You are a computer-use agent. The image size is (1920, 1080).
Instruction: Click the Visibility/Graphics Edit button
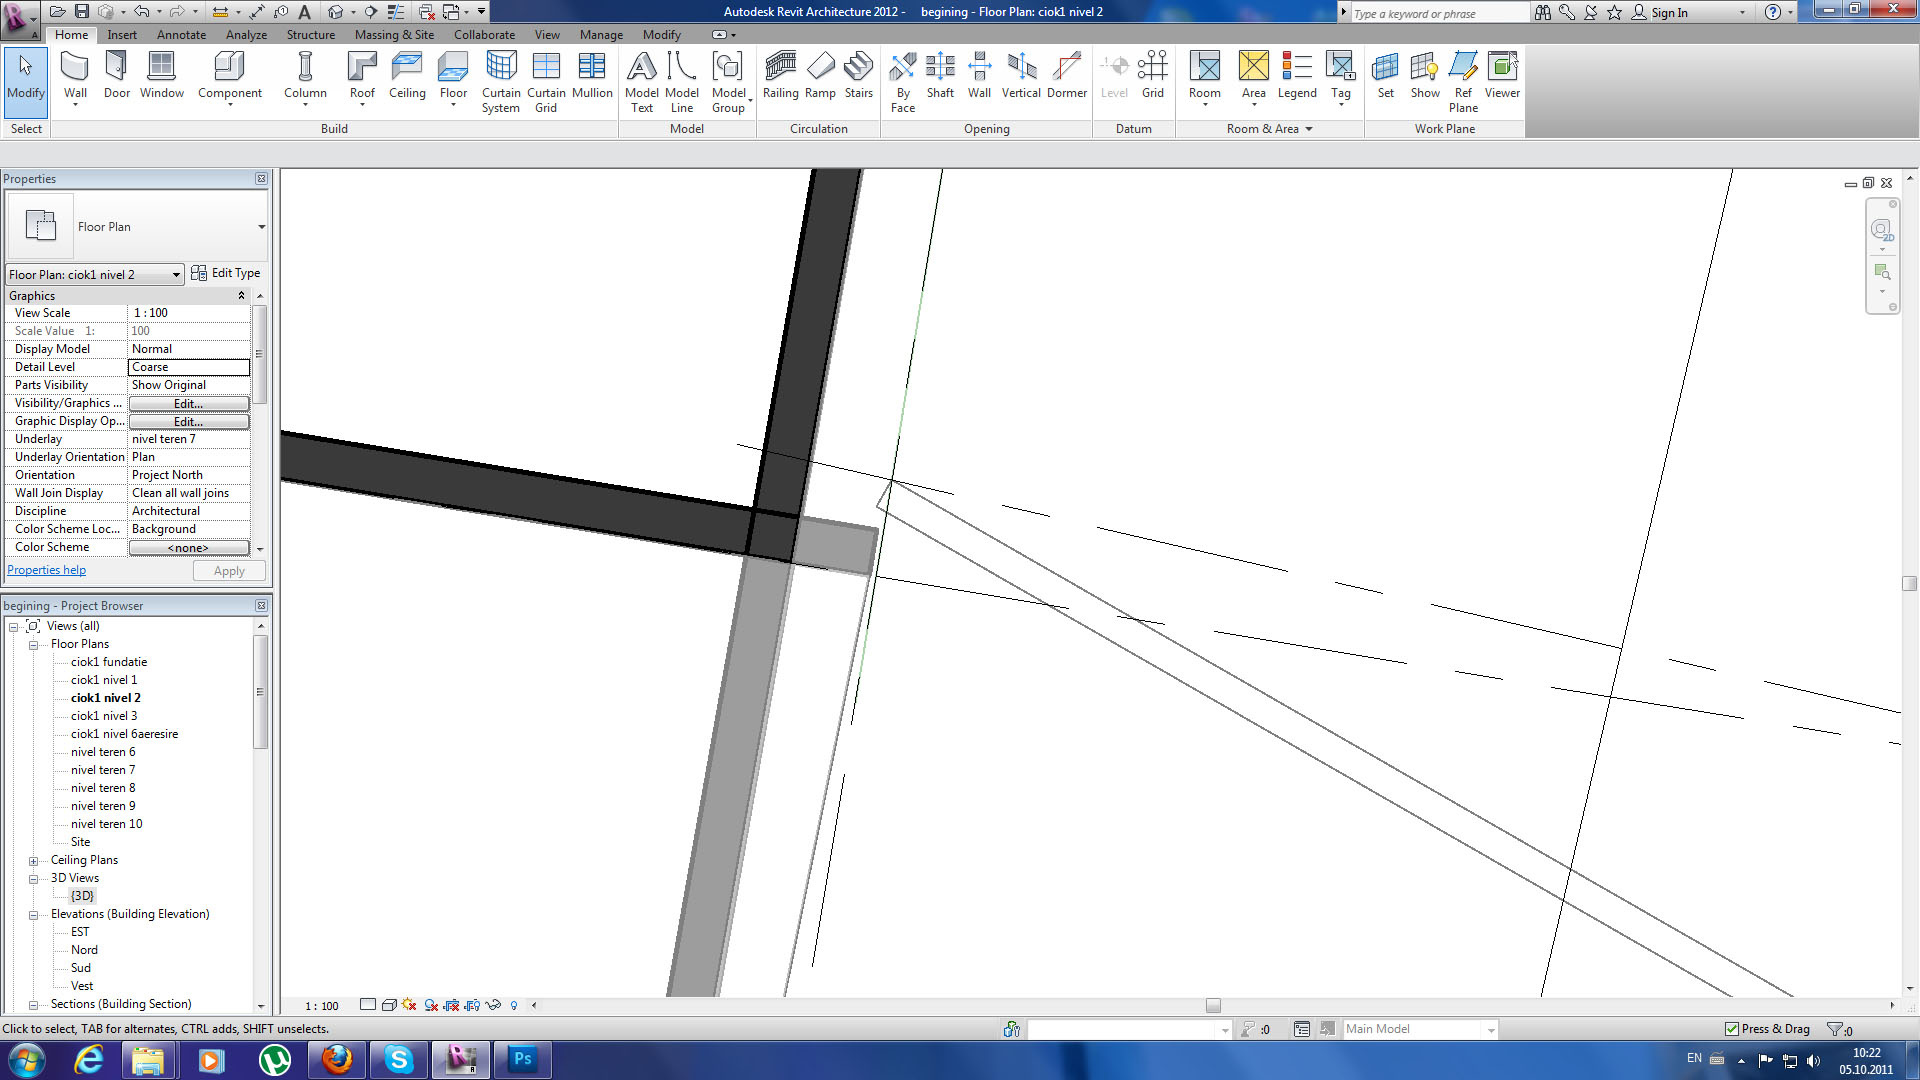(x=188, y=404)
